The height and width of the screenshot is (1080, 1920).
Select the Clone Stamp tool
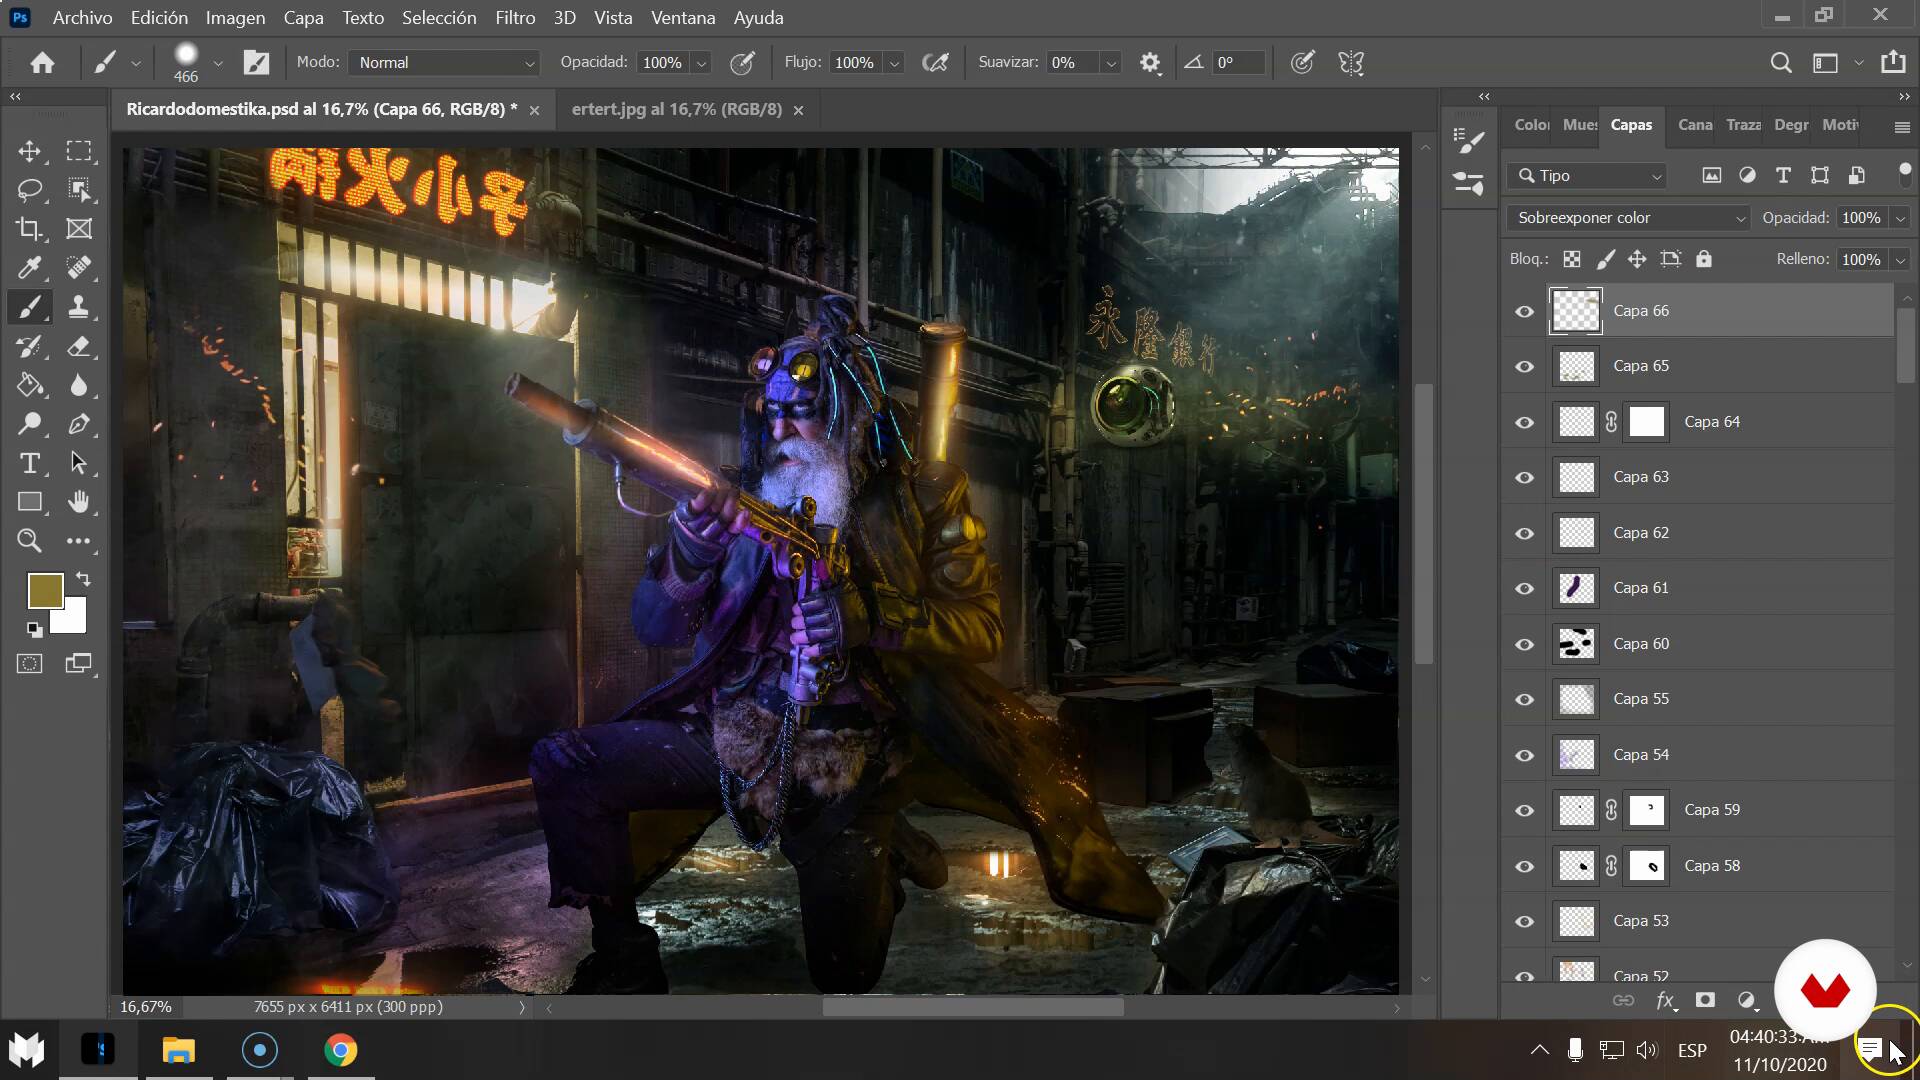point(79,307)
